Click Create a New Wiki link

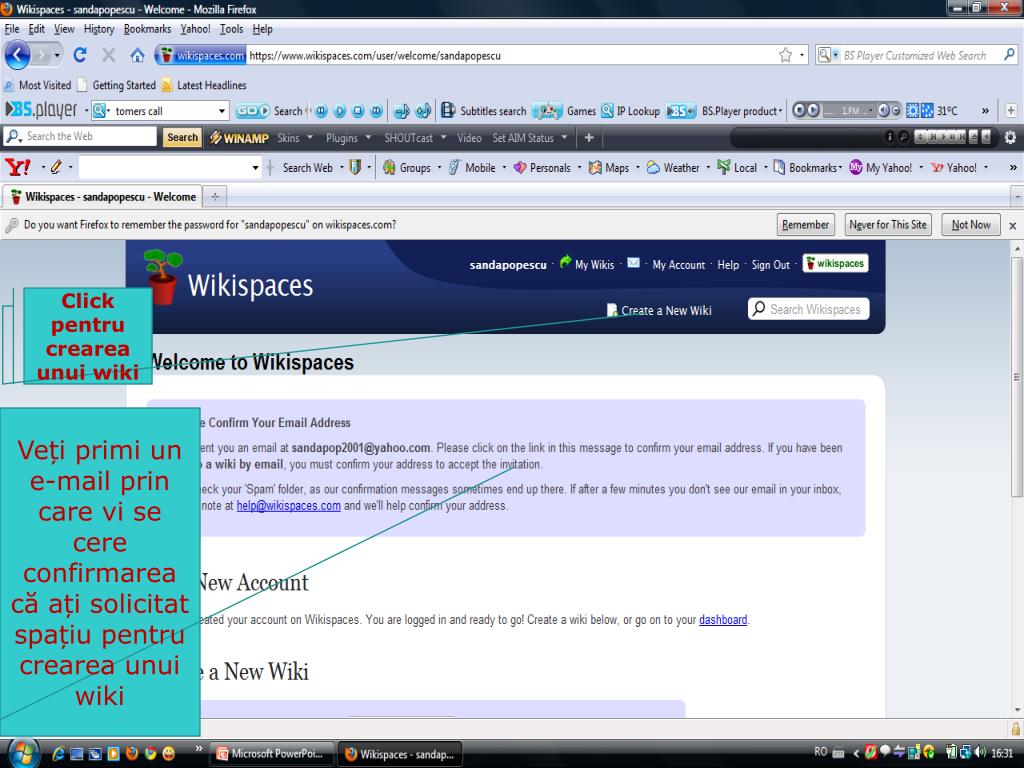click(x=659, y=310)
